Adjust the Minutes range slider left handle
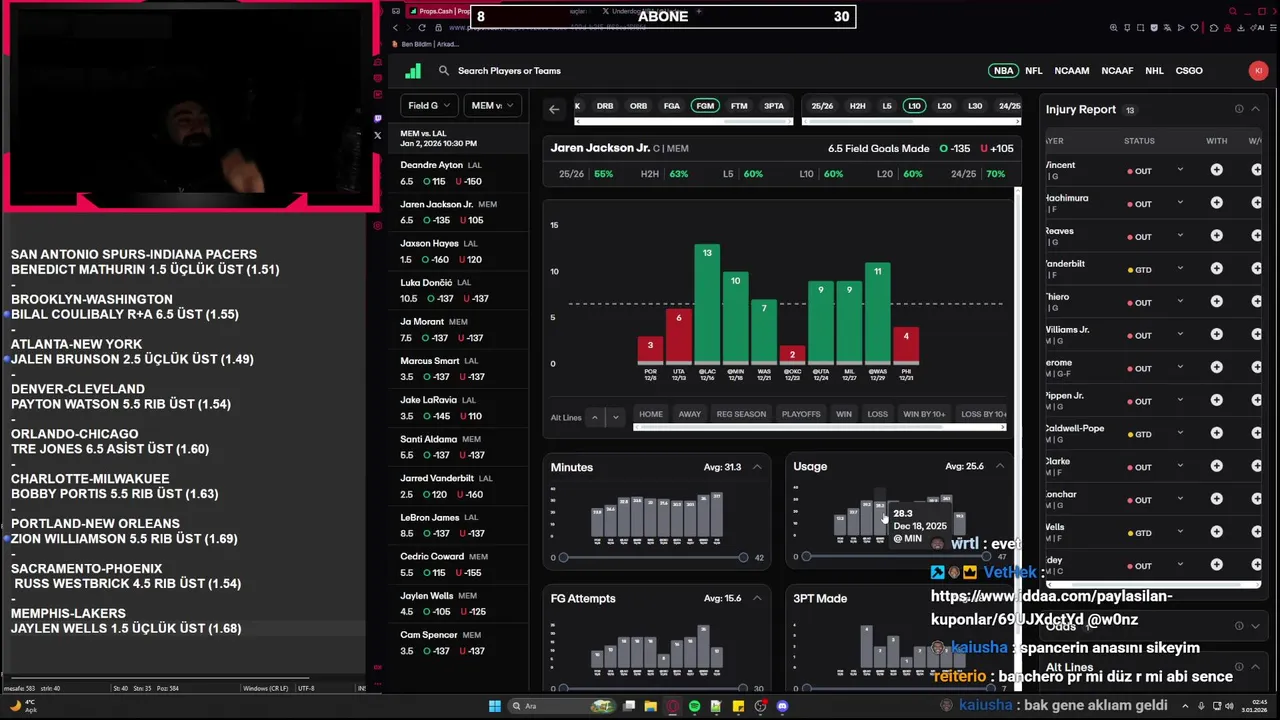Screen dimensions: 1280x720 click(x=563, y=557)
